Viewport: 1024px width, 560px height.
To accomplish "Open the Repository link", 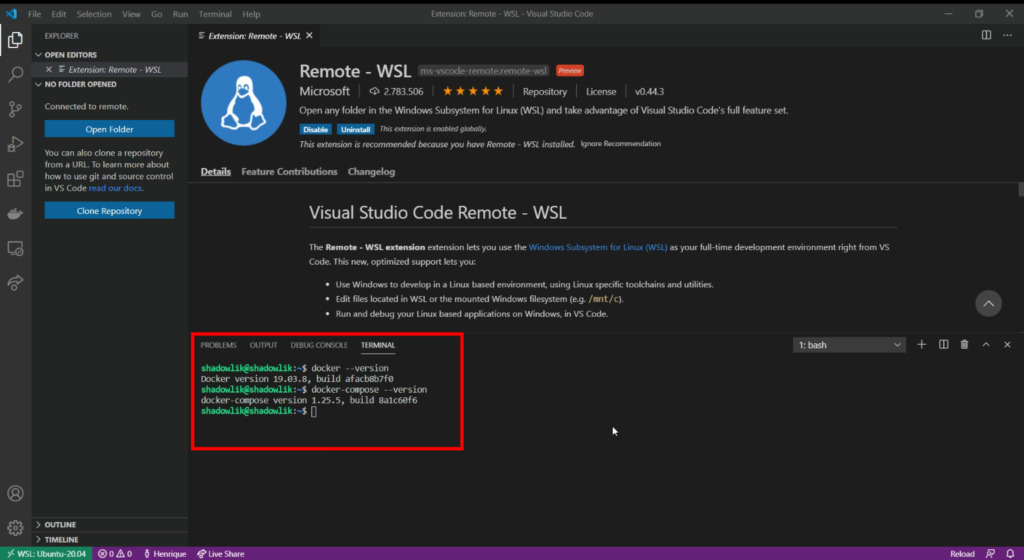I will (x=545, y=91).
